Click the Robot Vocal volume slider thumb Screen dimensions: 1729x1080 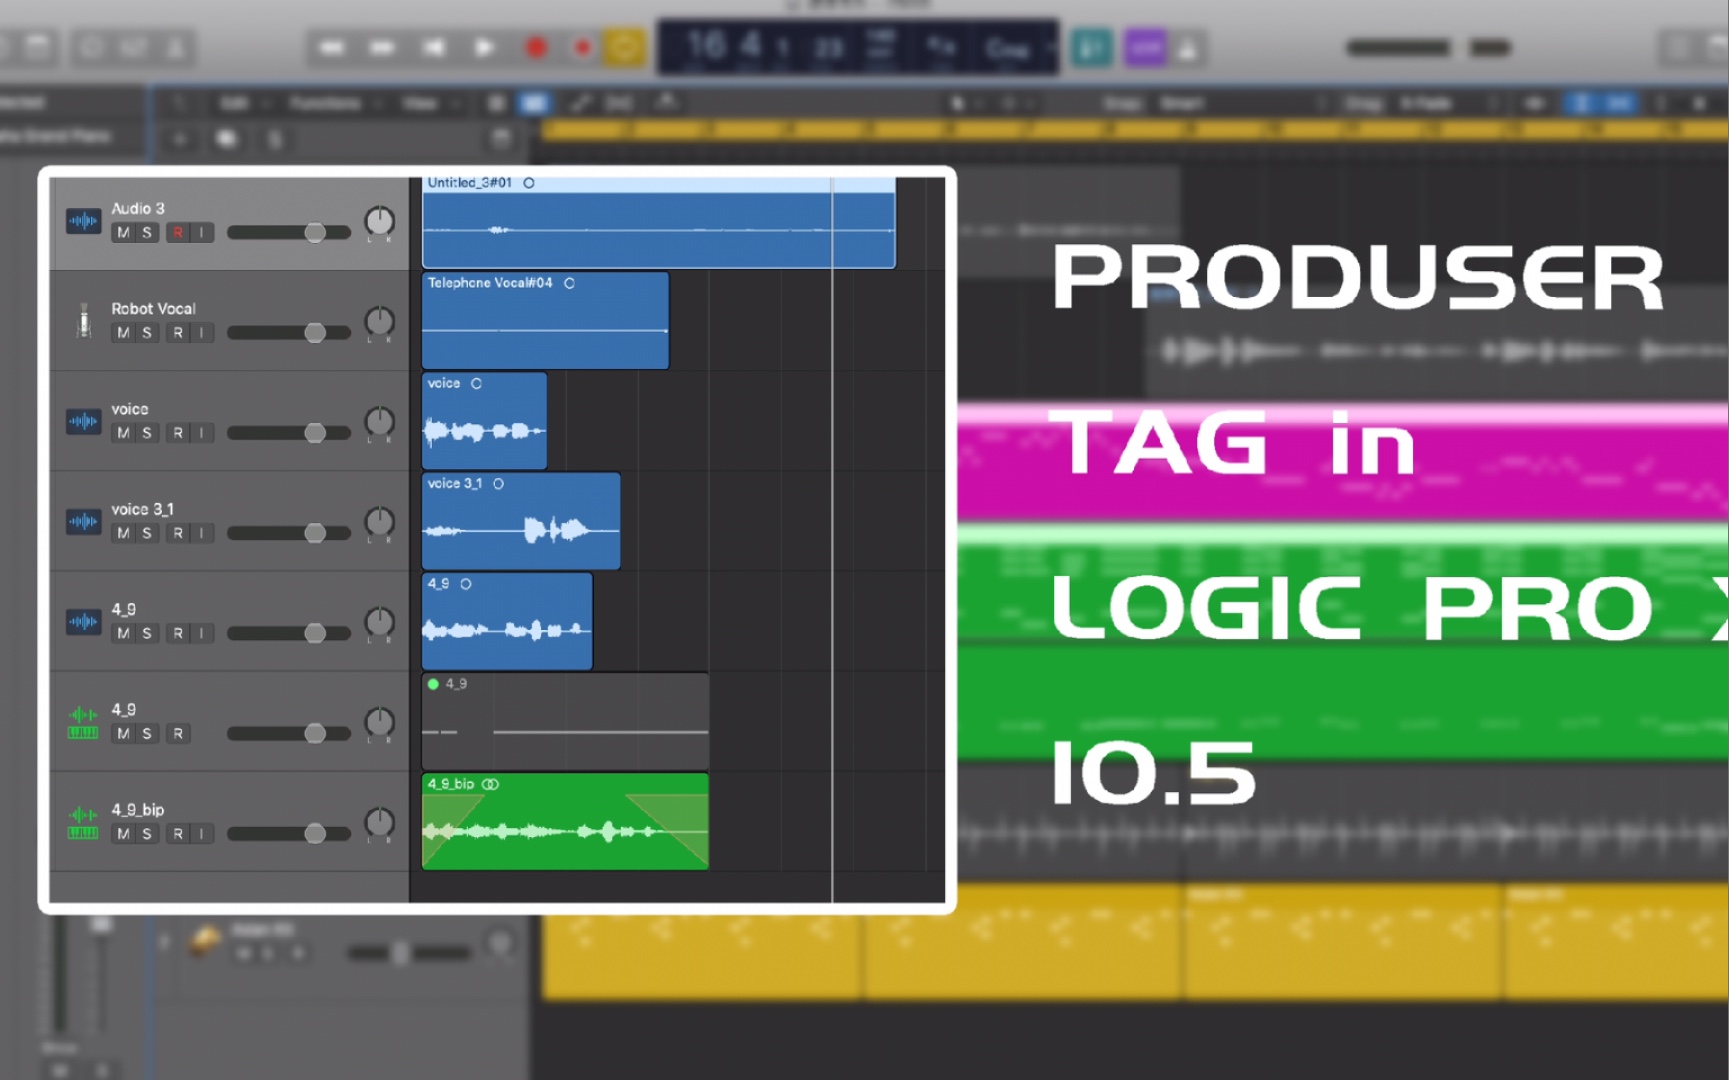tap(315, 332)
